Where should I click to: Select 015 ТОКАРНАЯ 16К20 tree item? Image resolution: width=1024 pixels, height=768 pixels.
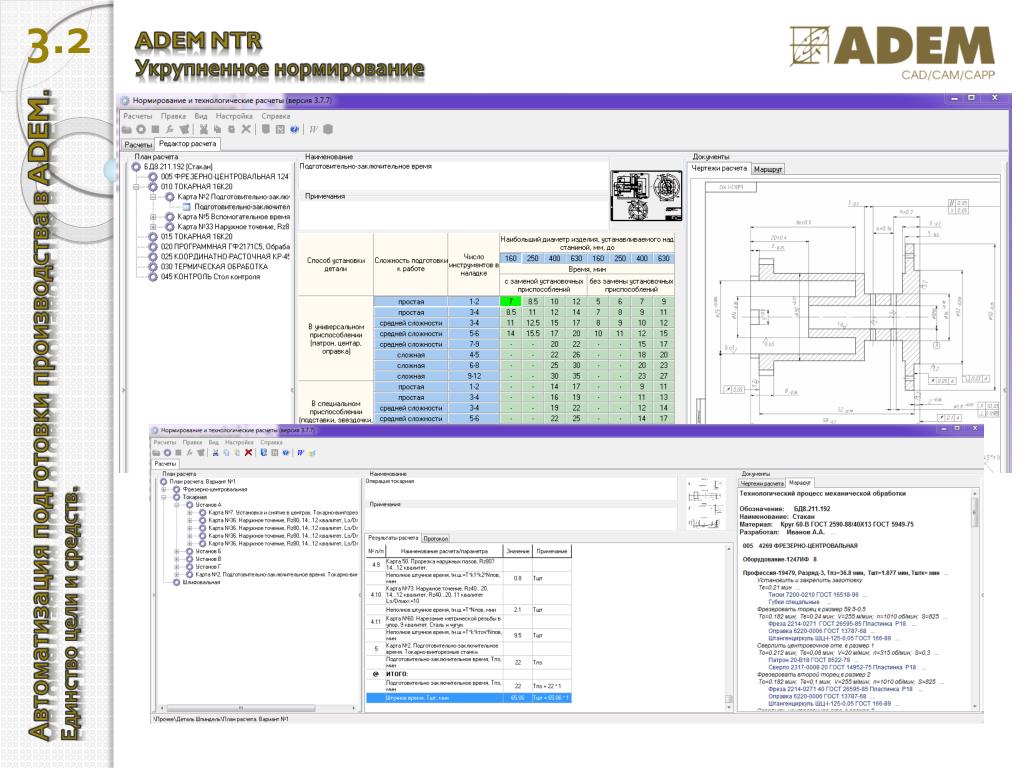pos(197,236)
